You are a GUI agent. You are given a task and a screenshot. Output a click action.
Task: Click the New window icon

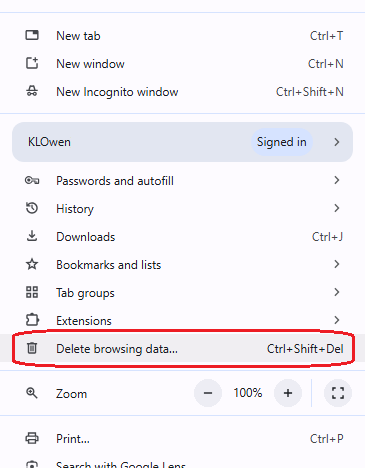coord(32,63)
